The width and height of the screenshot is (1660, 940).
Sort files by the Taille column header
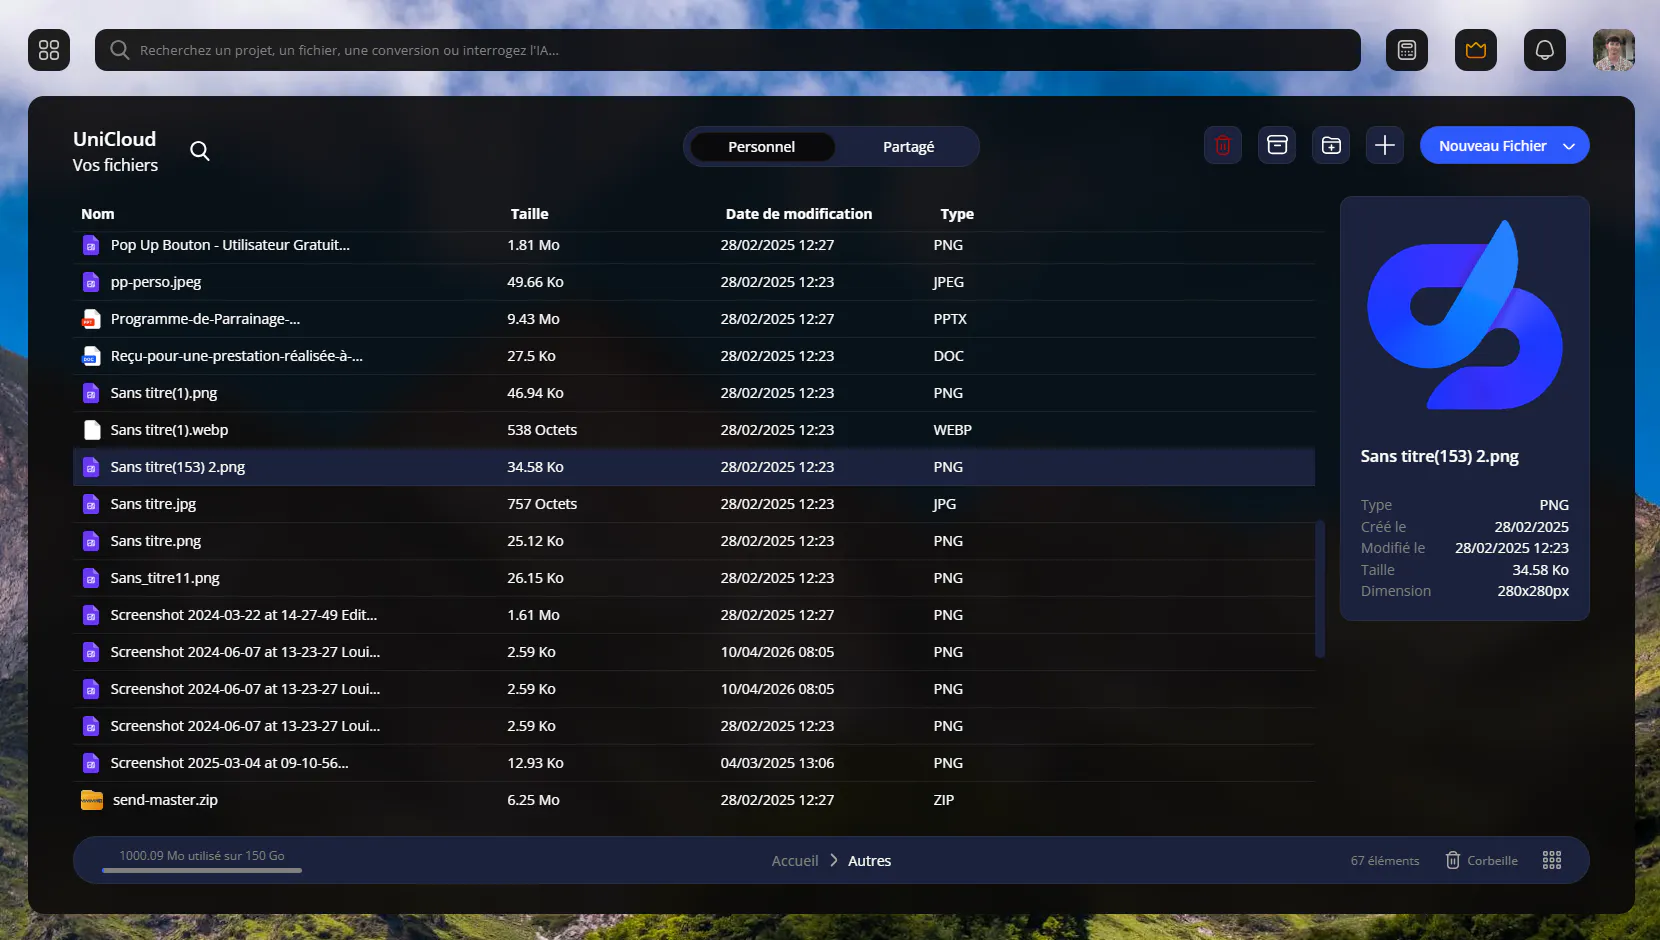click(530, 214)
